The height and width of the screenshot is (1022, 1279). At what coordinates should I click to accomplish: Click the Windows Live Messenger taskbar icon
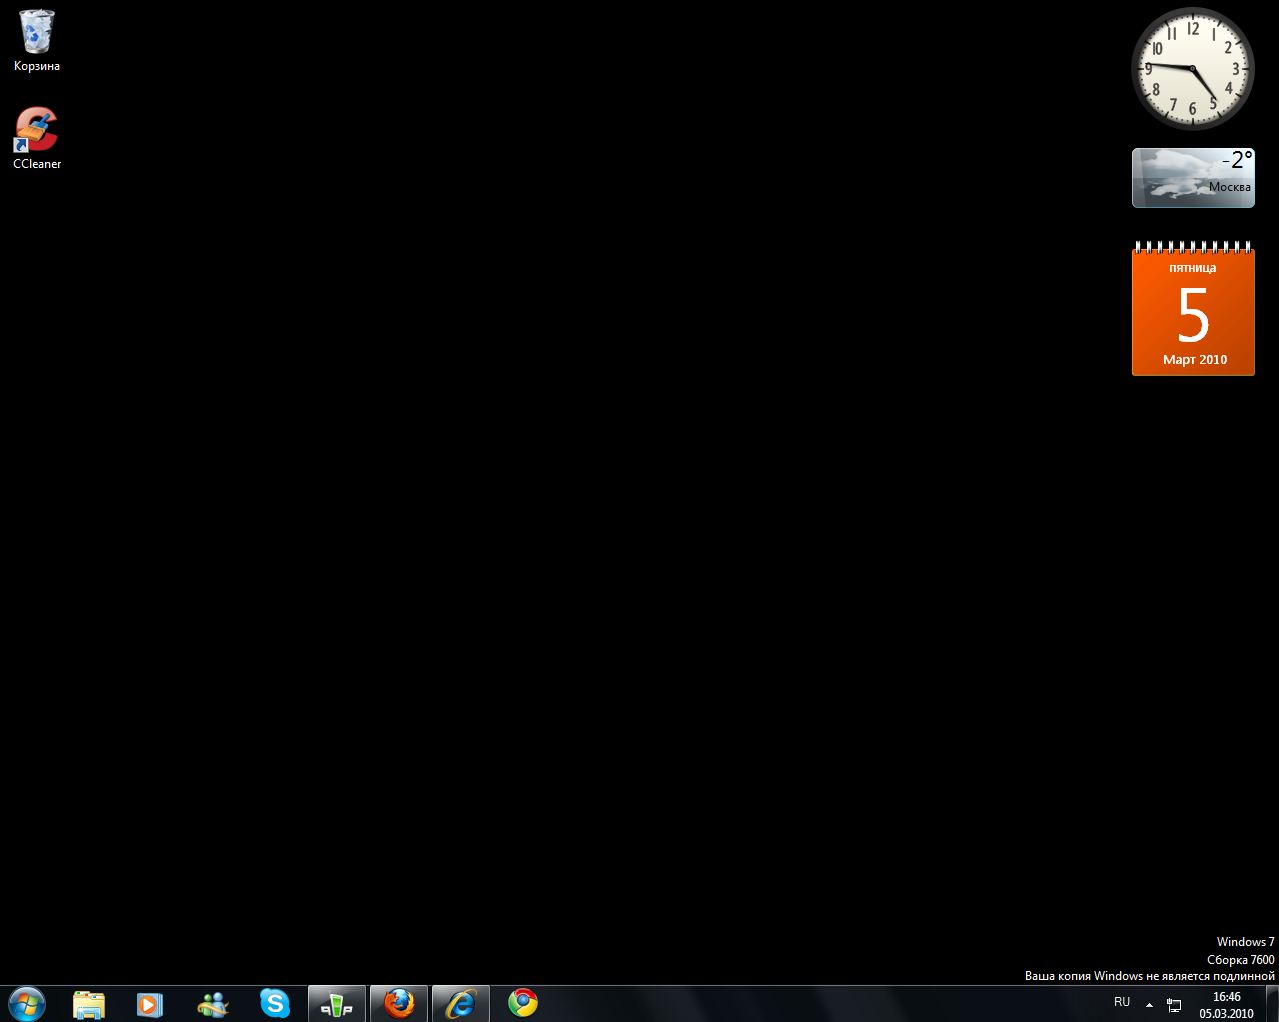tap(212, 1004)
